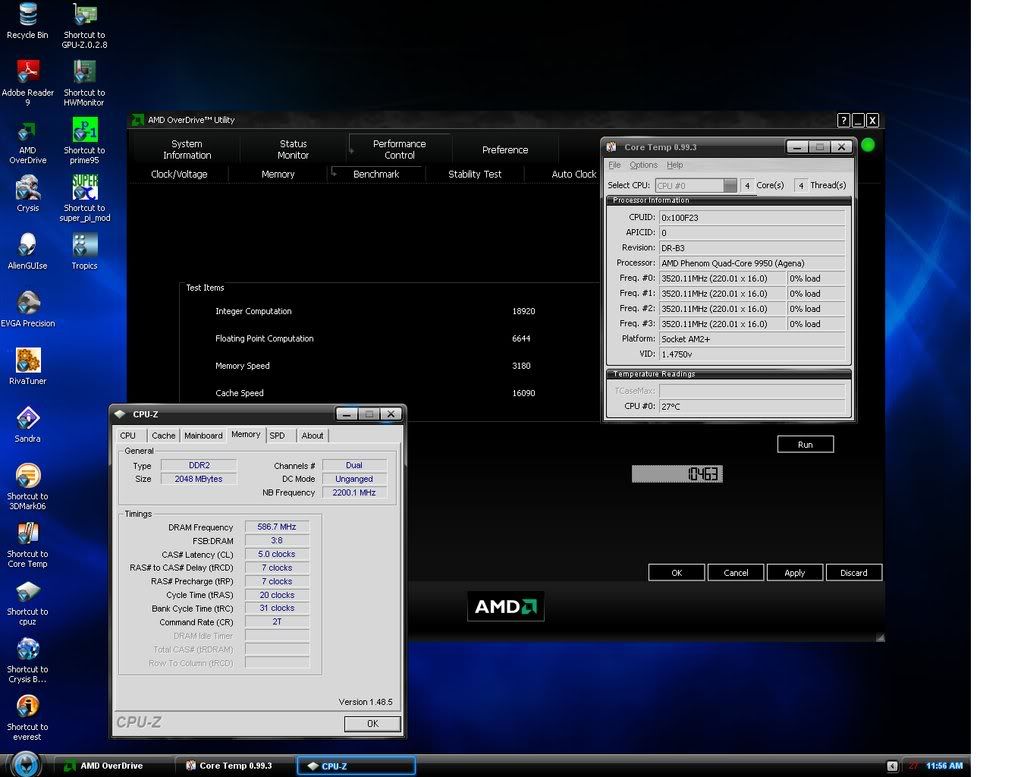Click the Cache Speed score 16090
The image size is (1024, 777).
click(x=524, y=394)
